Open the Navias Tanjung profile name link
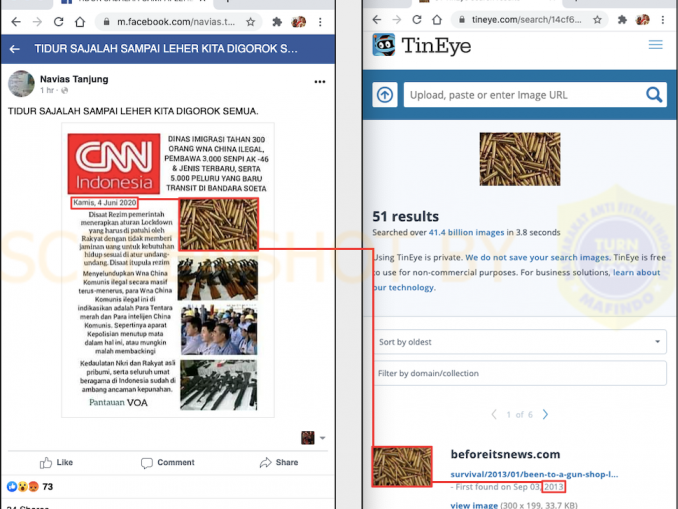The width and height of the screenshot is (678, 509). tap(74, 79)
